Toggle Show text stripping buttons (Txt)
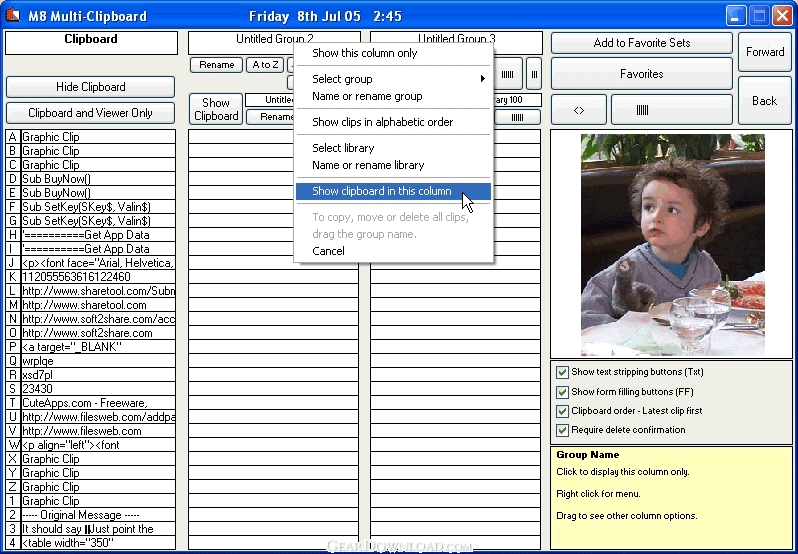The height and width of the screenshot is (554, 798). tap(562, 372)
